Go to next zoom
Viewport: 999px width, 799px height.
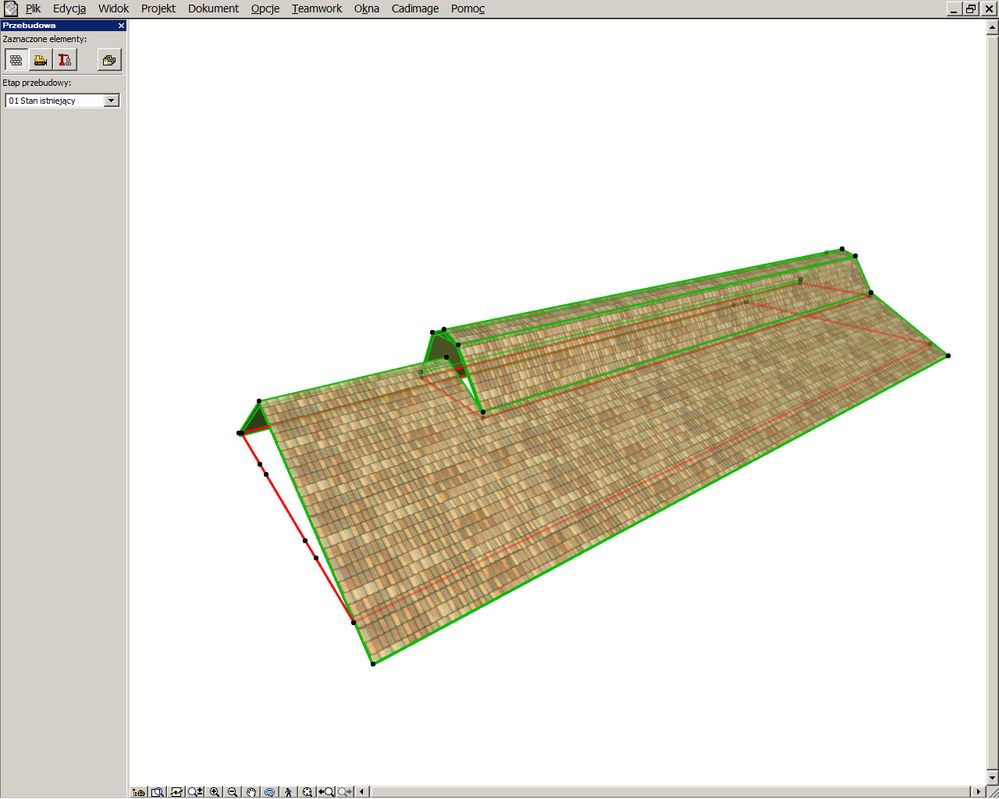tap(345, 792)
